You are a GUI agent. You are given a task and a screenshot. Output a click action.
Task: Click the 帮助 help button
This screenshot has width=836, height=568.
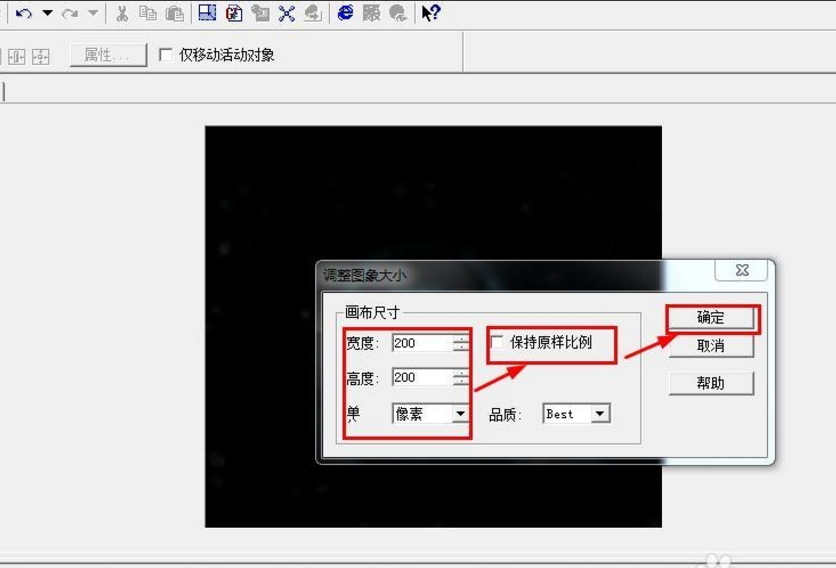pos(711,383)
